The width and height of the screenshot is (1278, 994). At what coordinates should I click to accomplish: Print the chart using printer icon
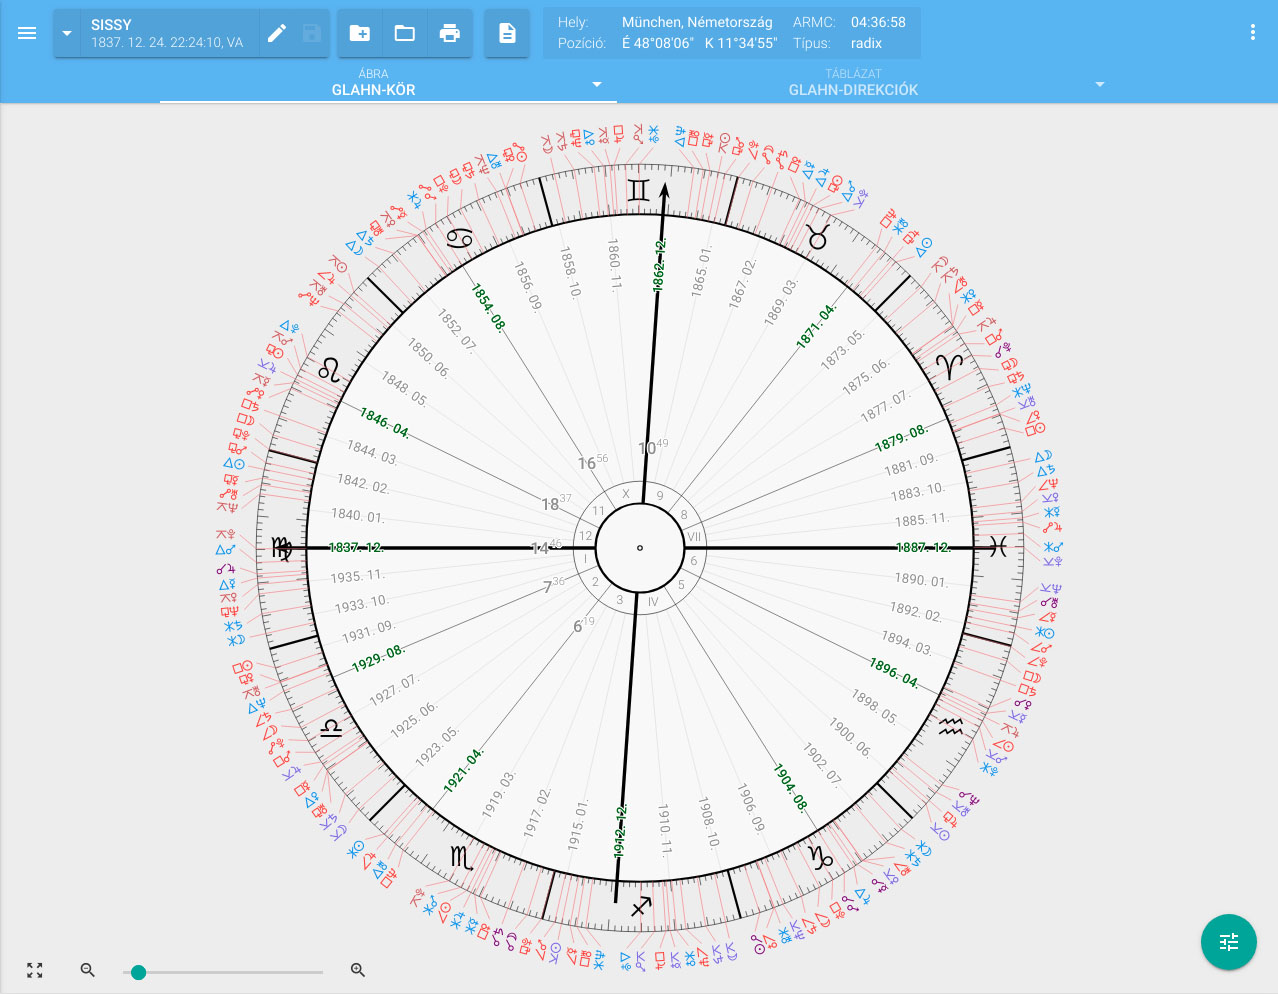450,33
